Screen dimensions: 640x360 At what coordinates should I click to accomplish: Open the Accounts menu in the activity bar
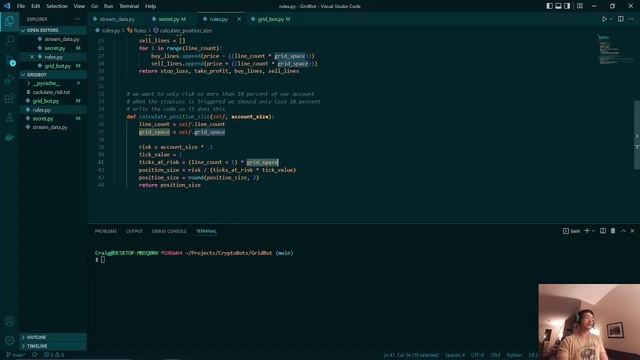(x=9, y=321)
